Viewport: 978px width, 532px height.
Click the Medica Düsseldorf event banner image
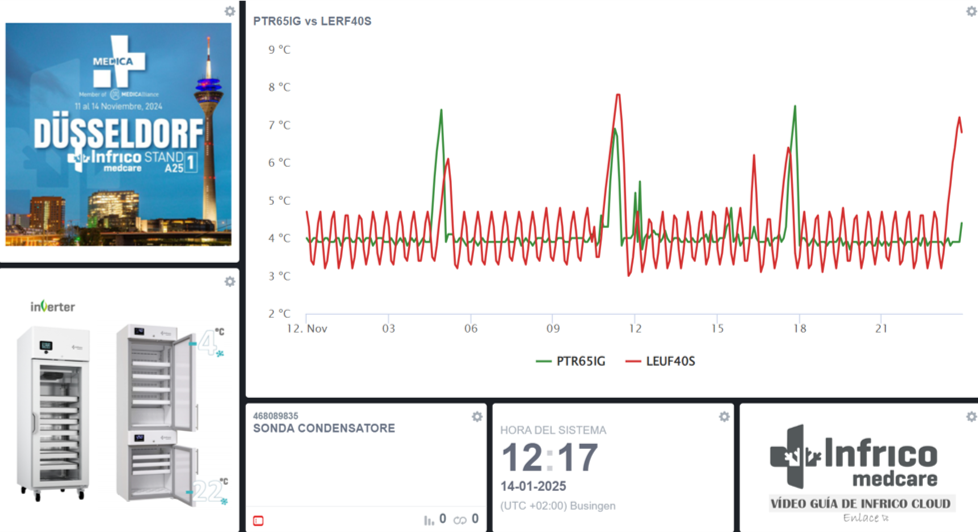click(119, 134)
